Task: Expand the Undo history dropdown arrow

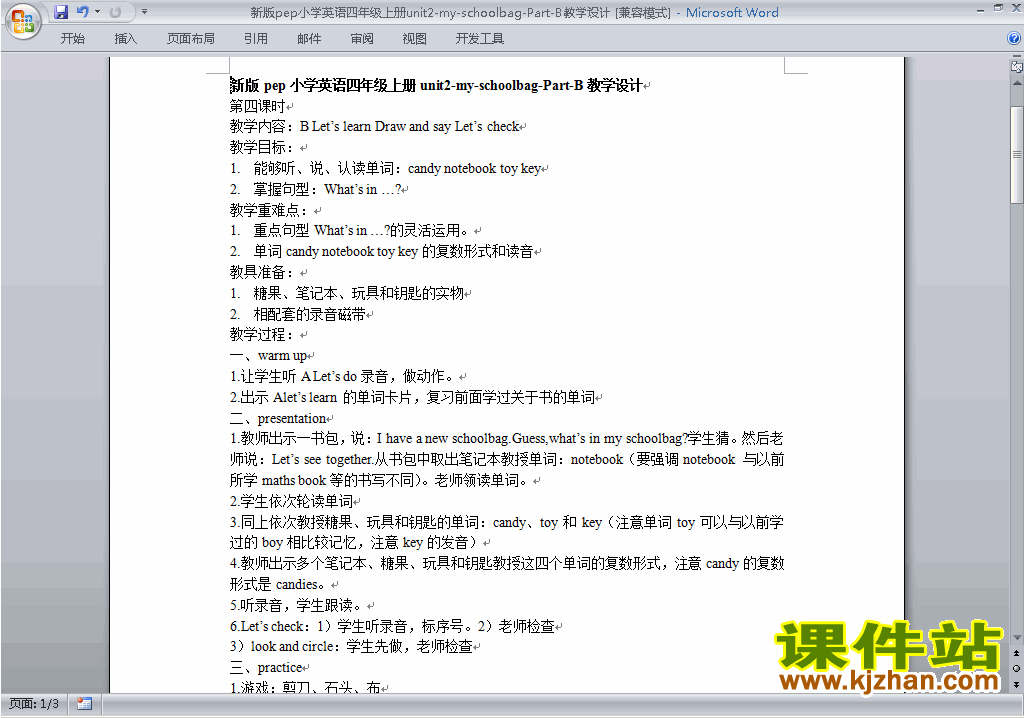Action: coord(97,12)
